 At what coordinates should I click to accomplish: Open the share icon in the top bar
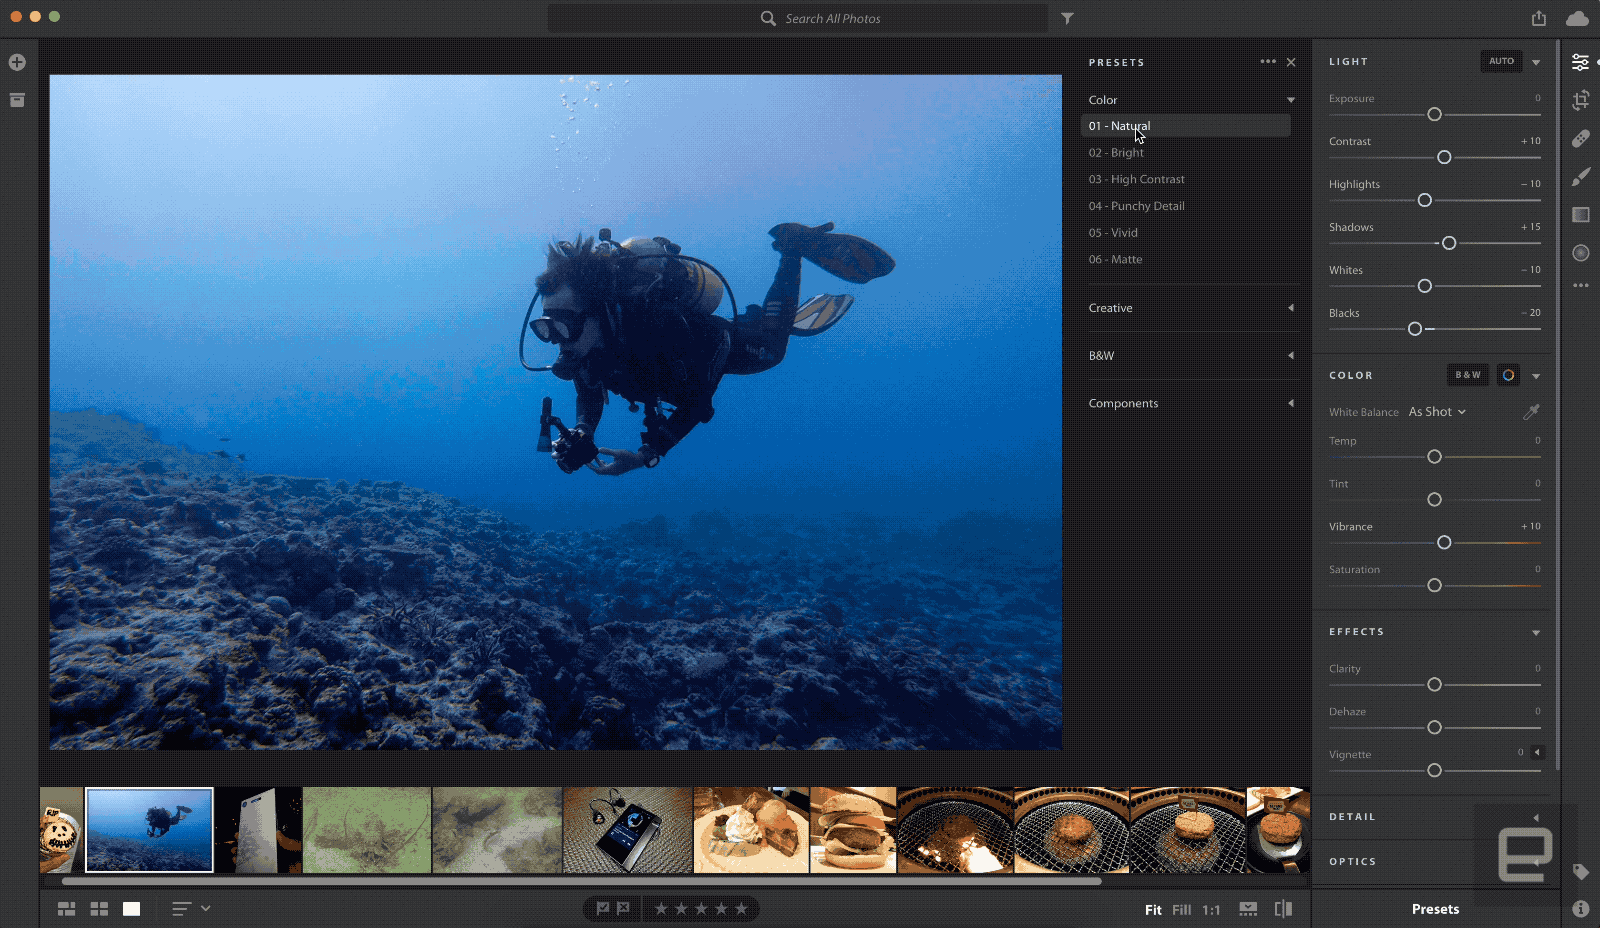pos(1538,17)
